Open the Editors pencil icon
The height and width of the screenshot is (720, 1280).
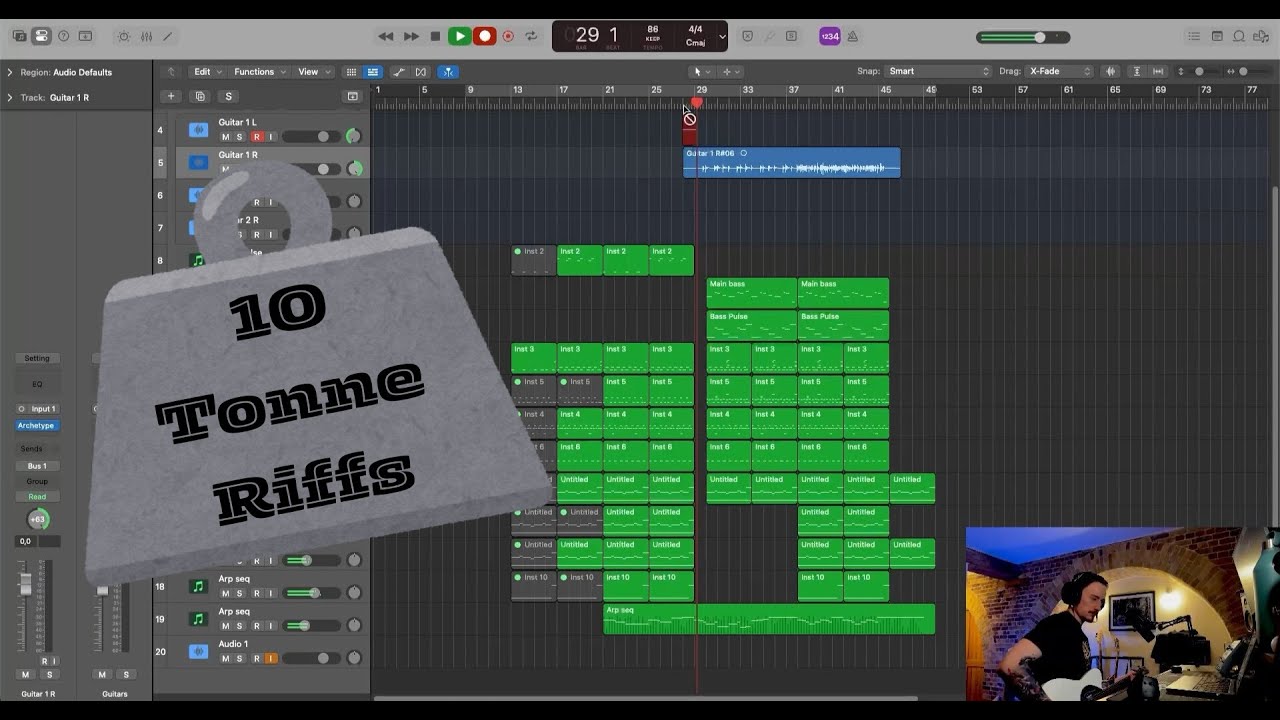(x=168, y=36)
